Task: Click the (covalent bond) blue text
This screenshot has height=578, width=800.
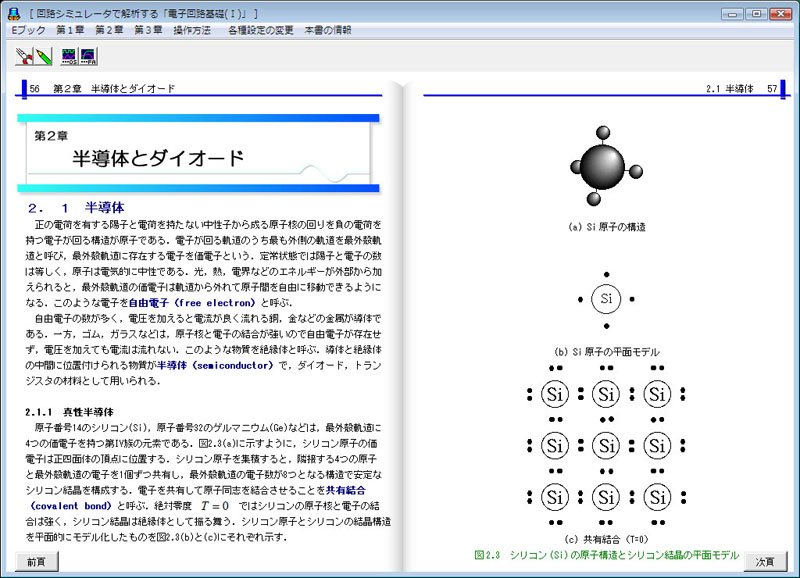Action: [71, 506]
